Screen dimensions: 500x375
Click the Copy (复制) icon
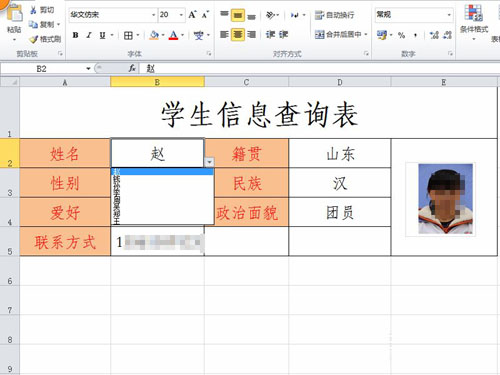click(x=33, y=25)
